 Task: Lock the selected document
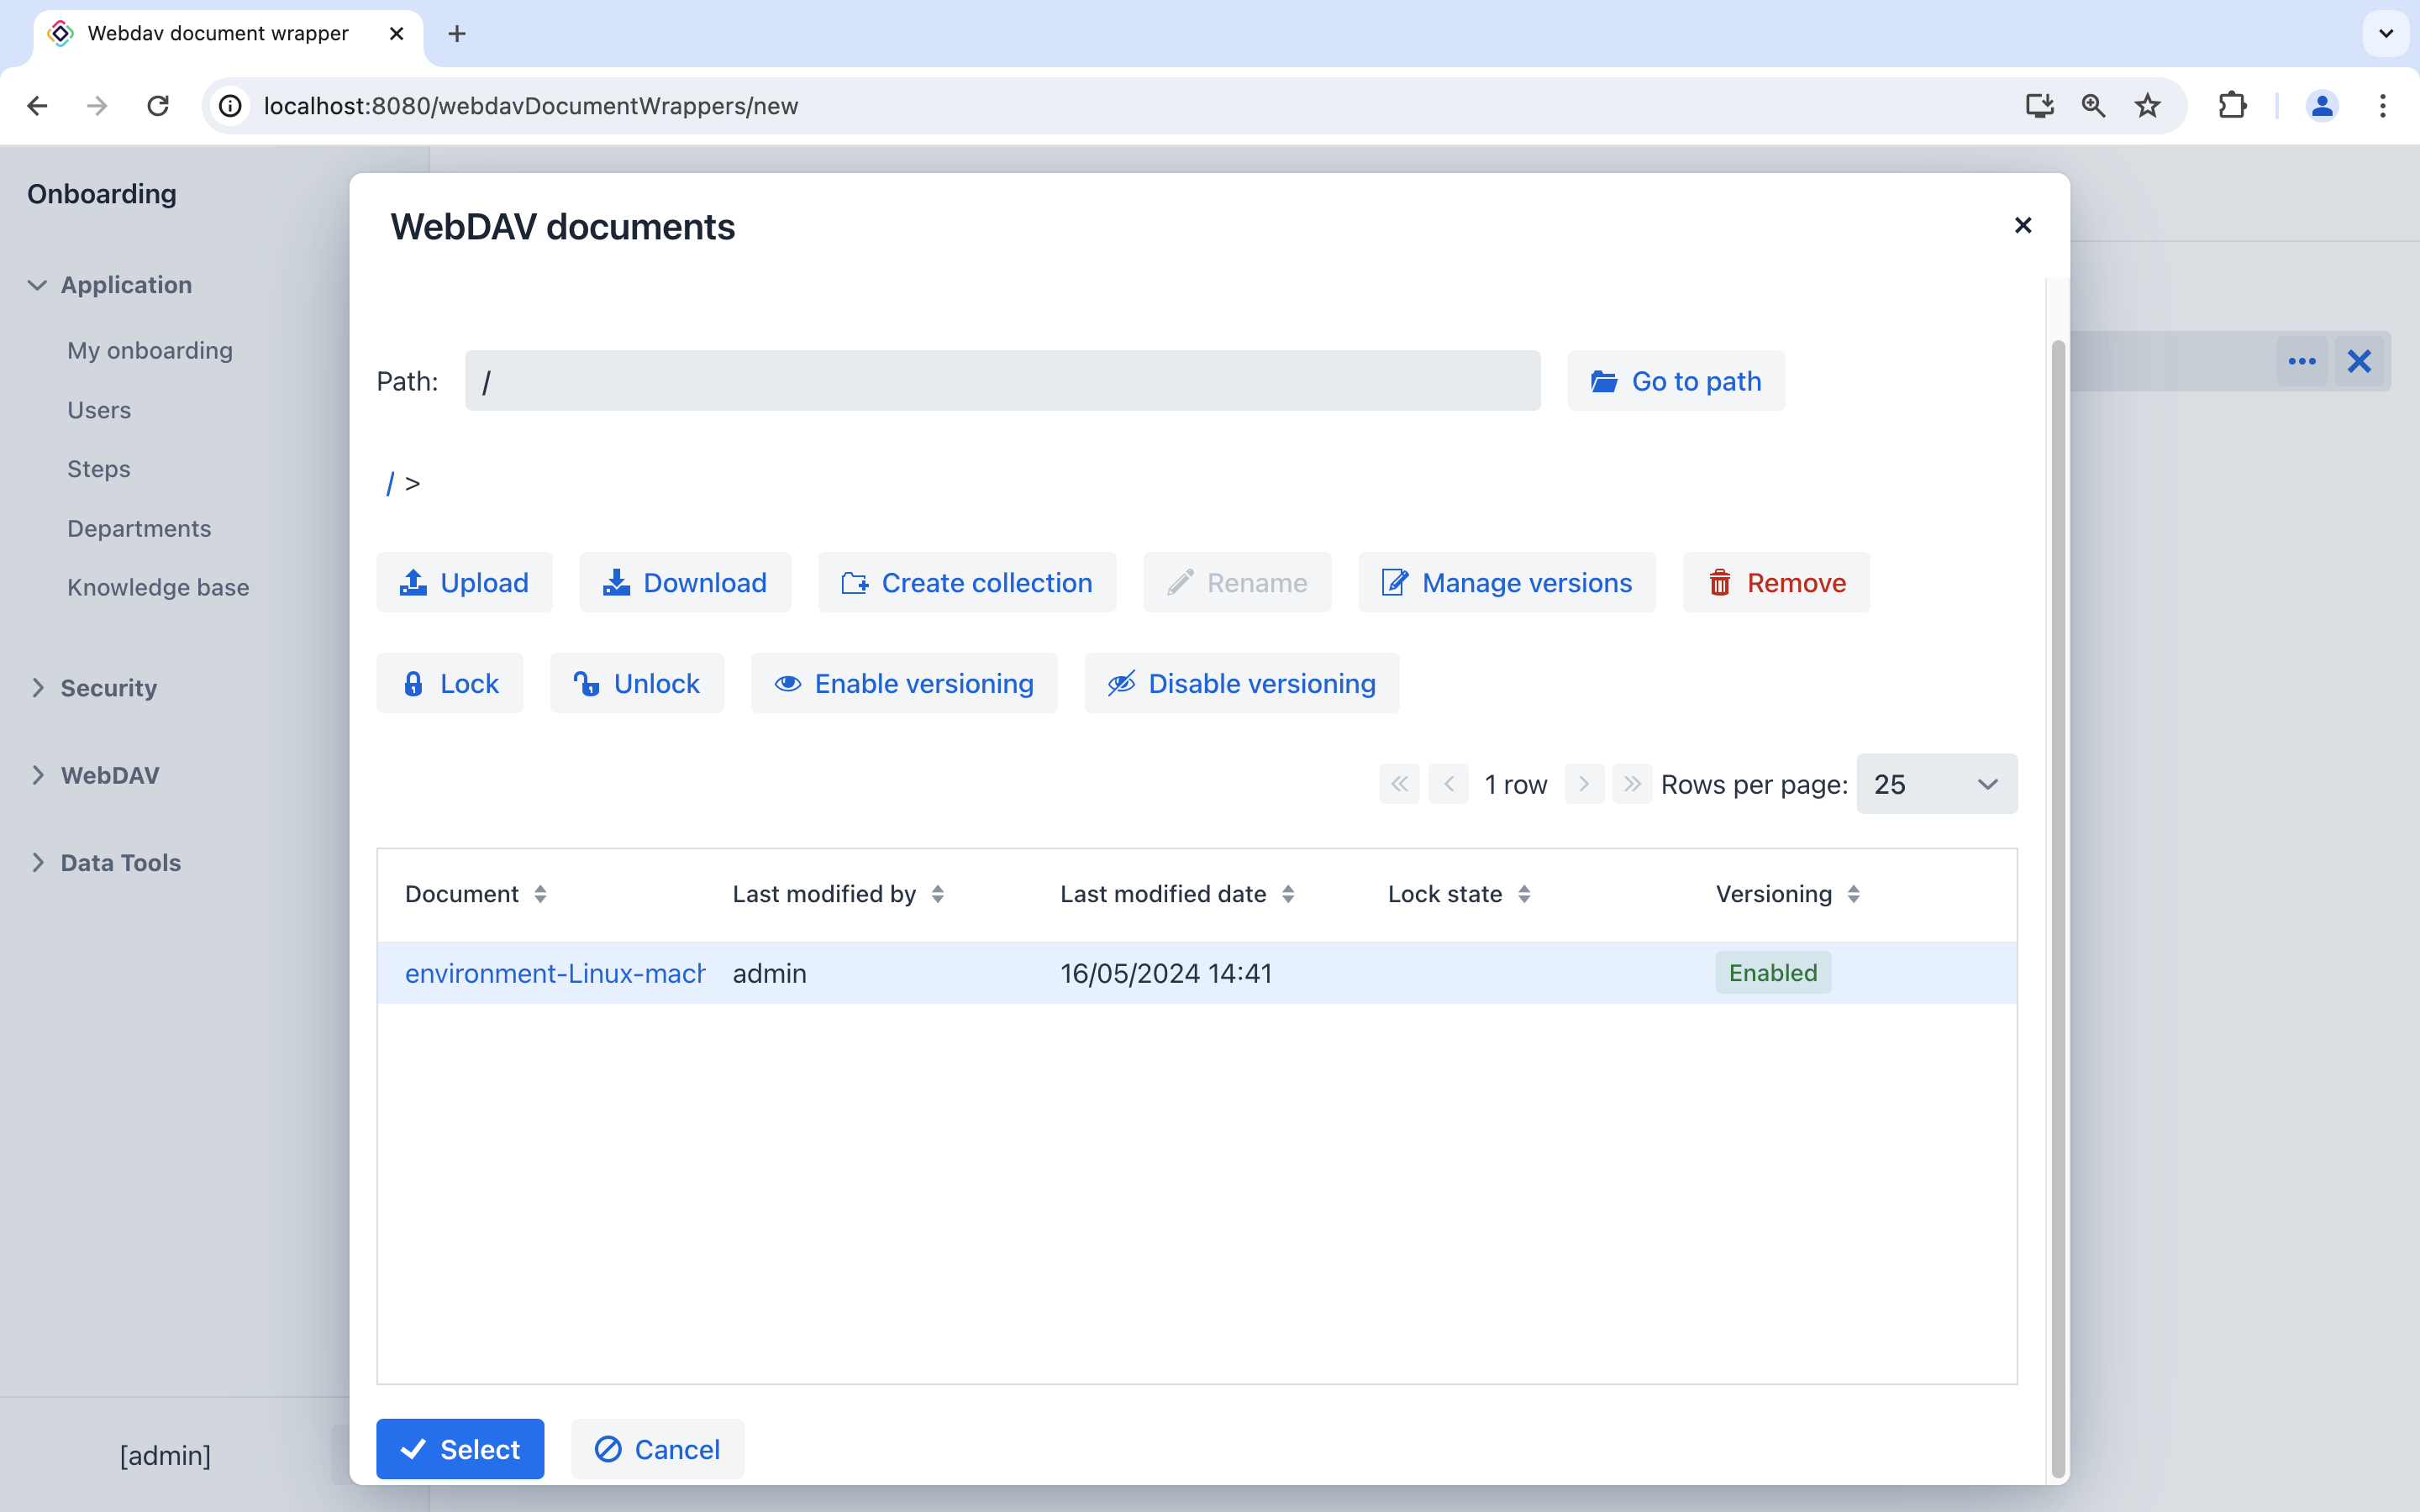tap(450, 683)
